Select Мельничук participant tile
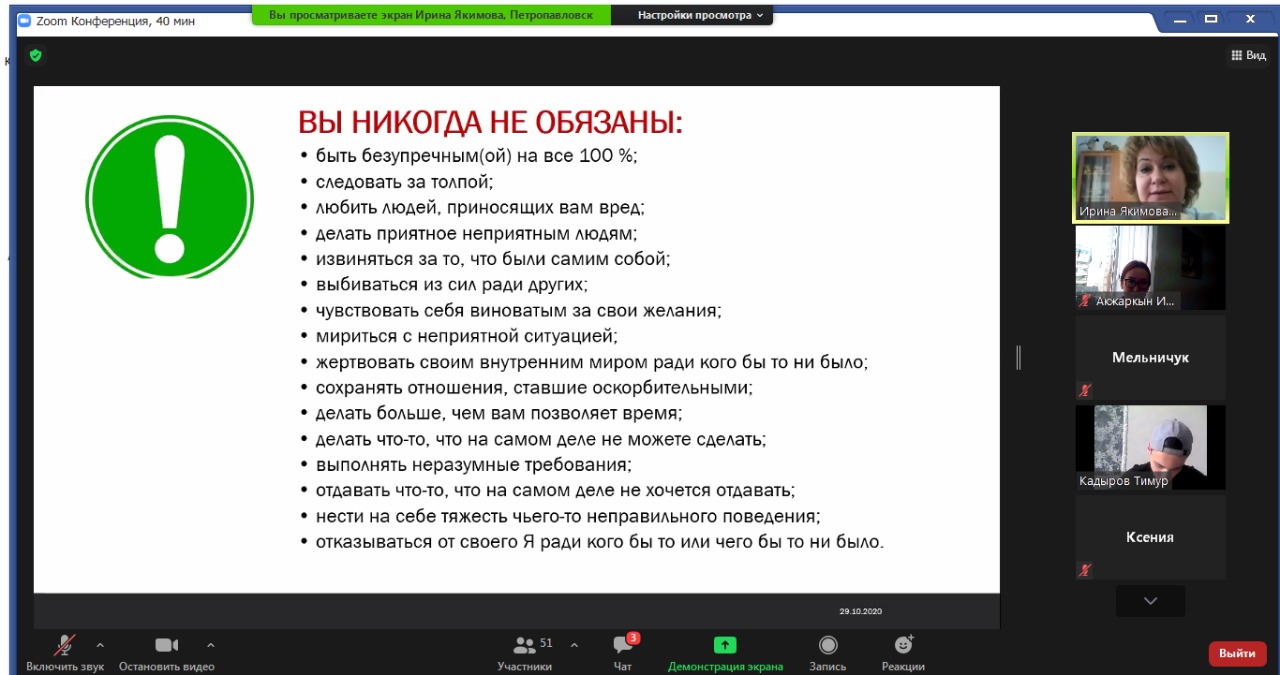Image resolution: width=1280 pixels, height=675 pixels. pyautogui.click(x=1151, y=357)
